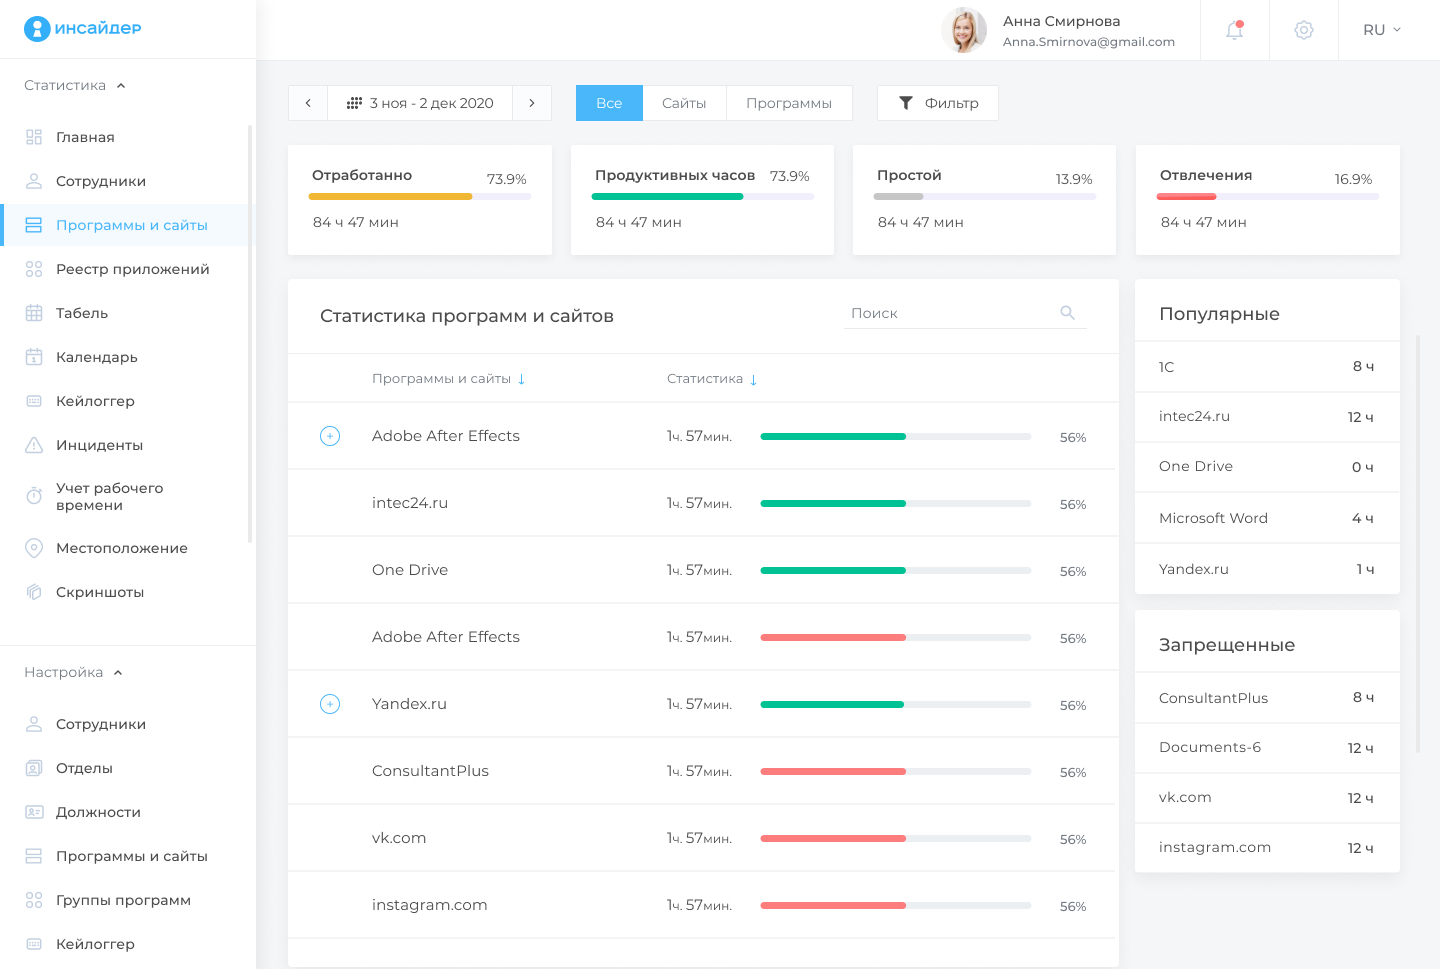This screenshot has height=969, width=1440.
Task: Go to next date range arrow
Action: point(532,103)
